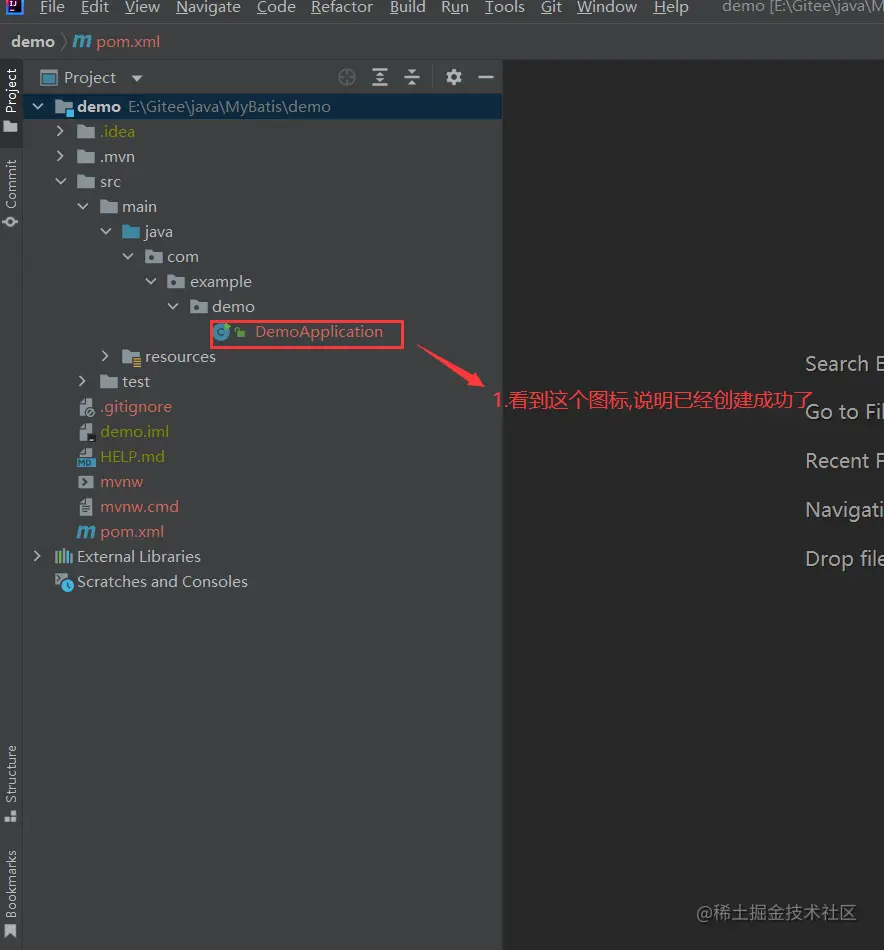
Task: Click the HELP.md markdown file icon
Action: coord(86,457)
